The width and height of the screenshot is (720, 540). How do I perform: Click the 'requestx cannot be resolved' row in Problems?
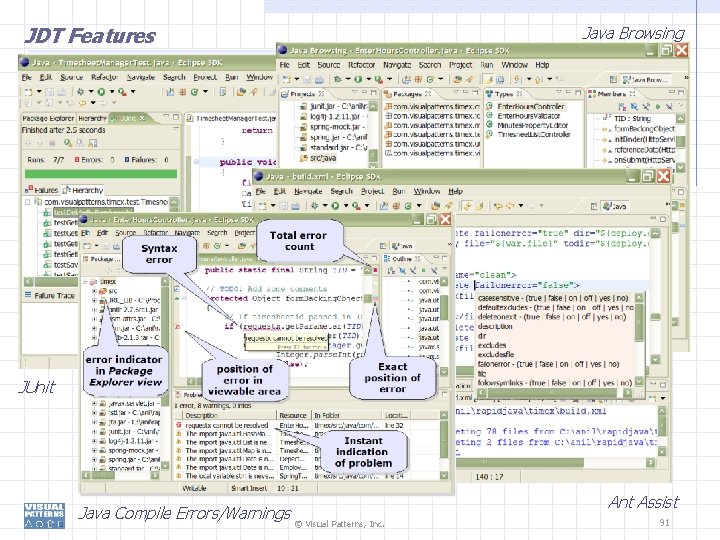pos(307,425)
